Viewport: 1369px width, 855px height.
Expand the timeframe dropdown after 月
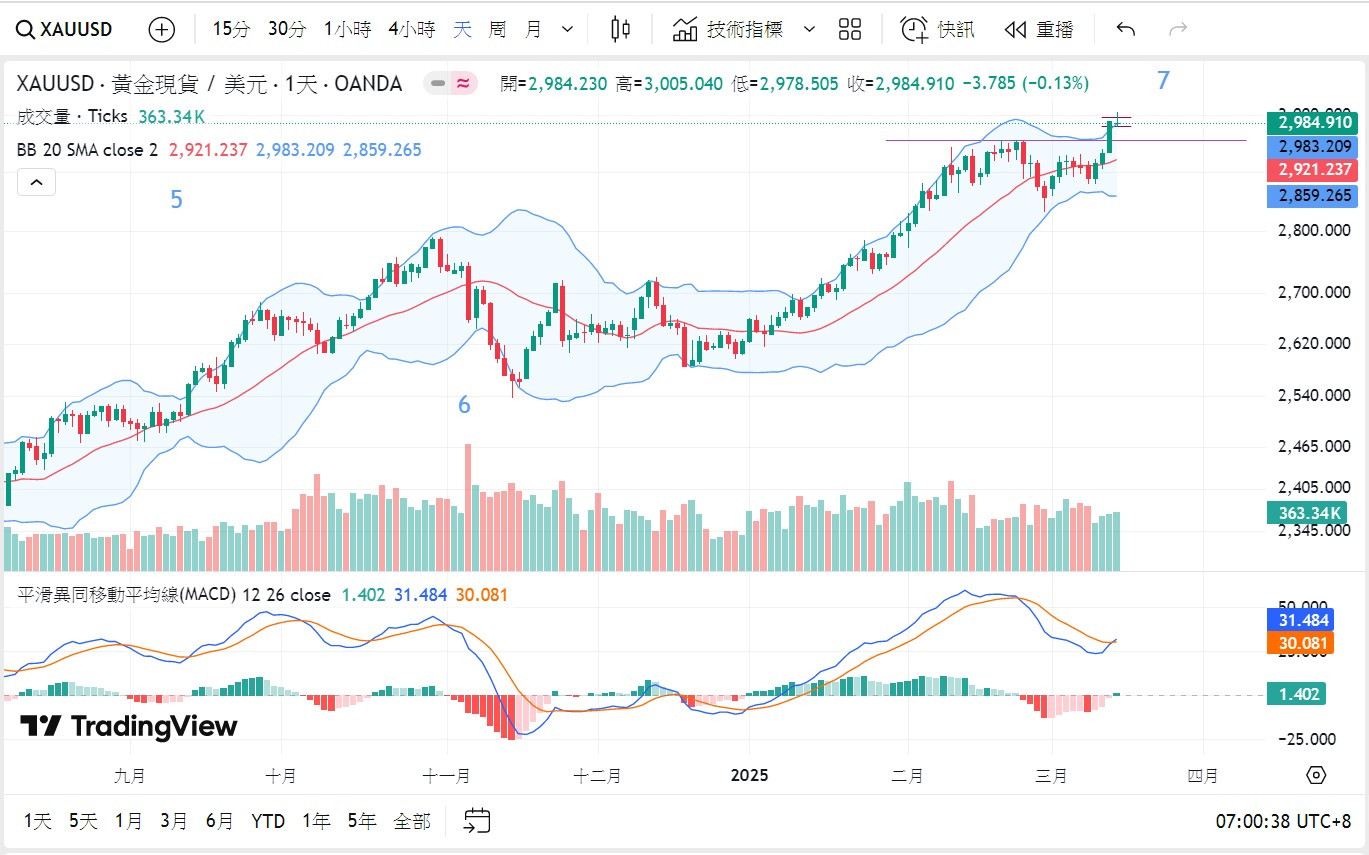point(568,29)
